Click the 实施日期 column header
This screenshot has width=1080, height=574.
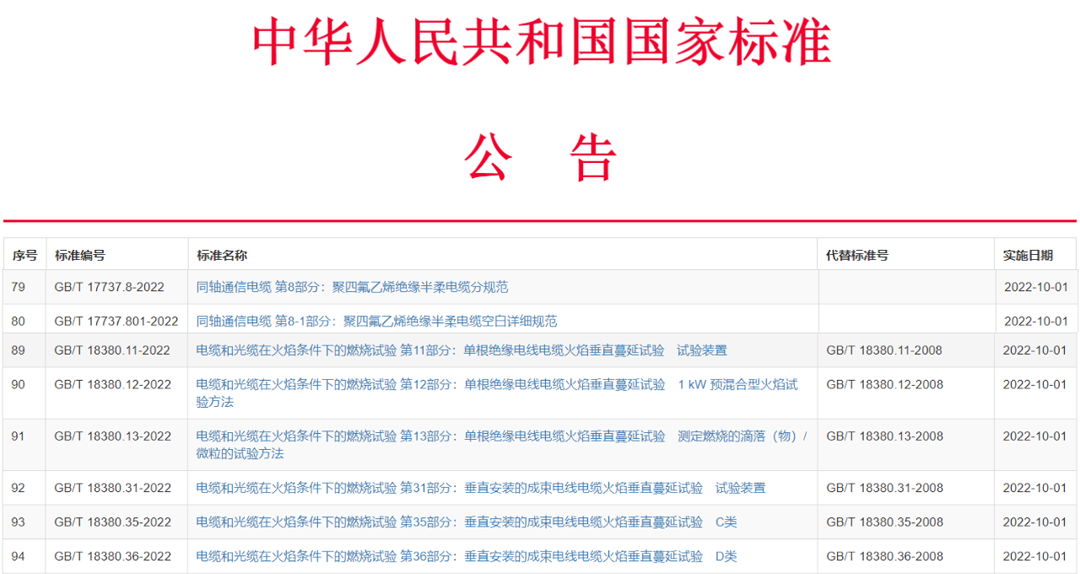[x=1028, y=256]
